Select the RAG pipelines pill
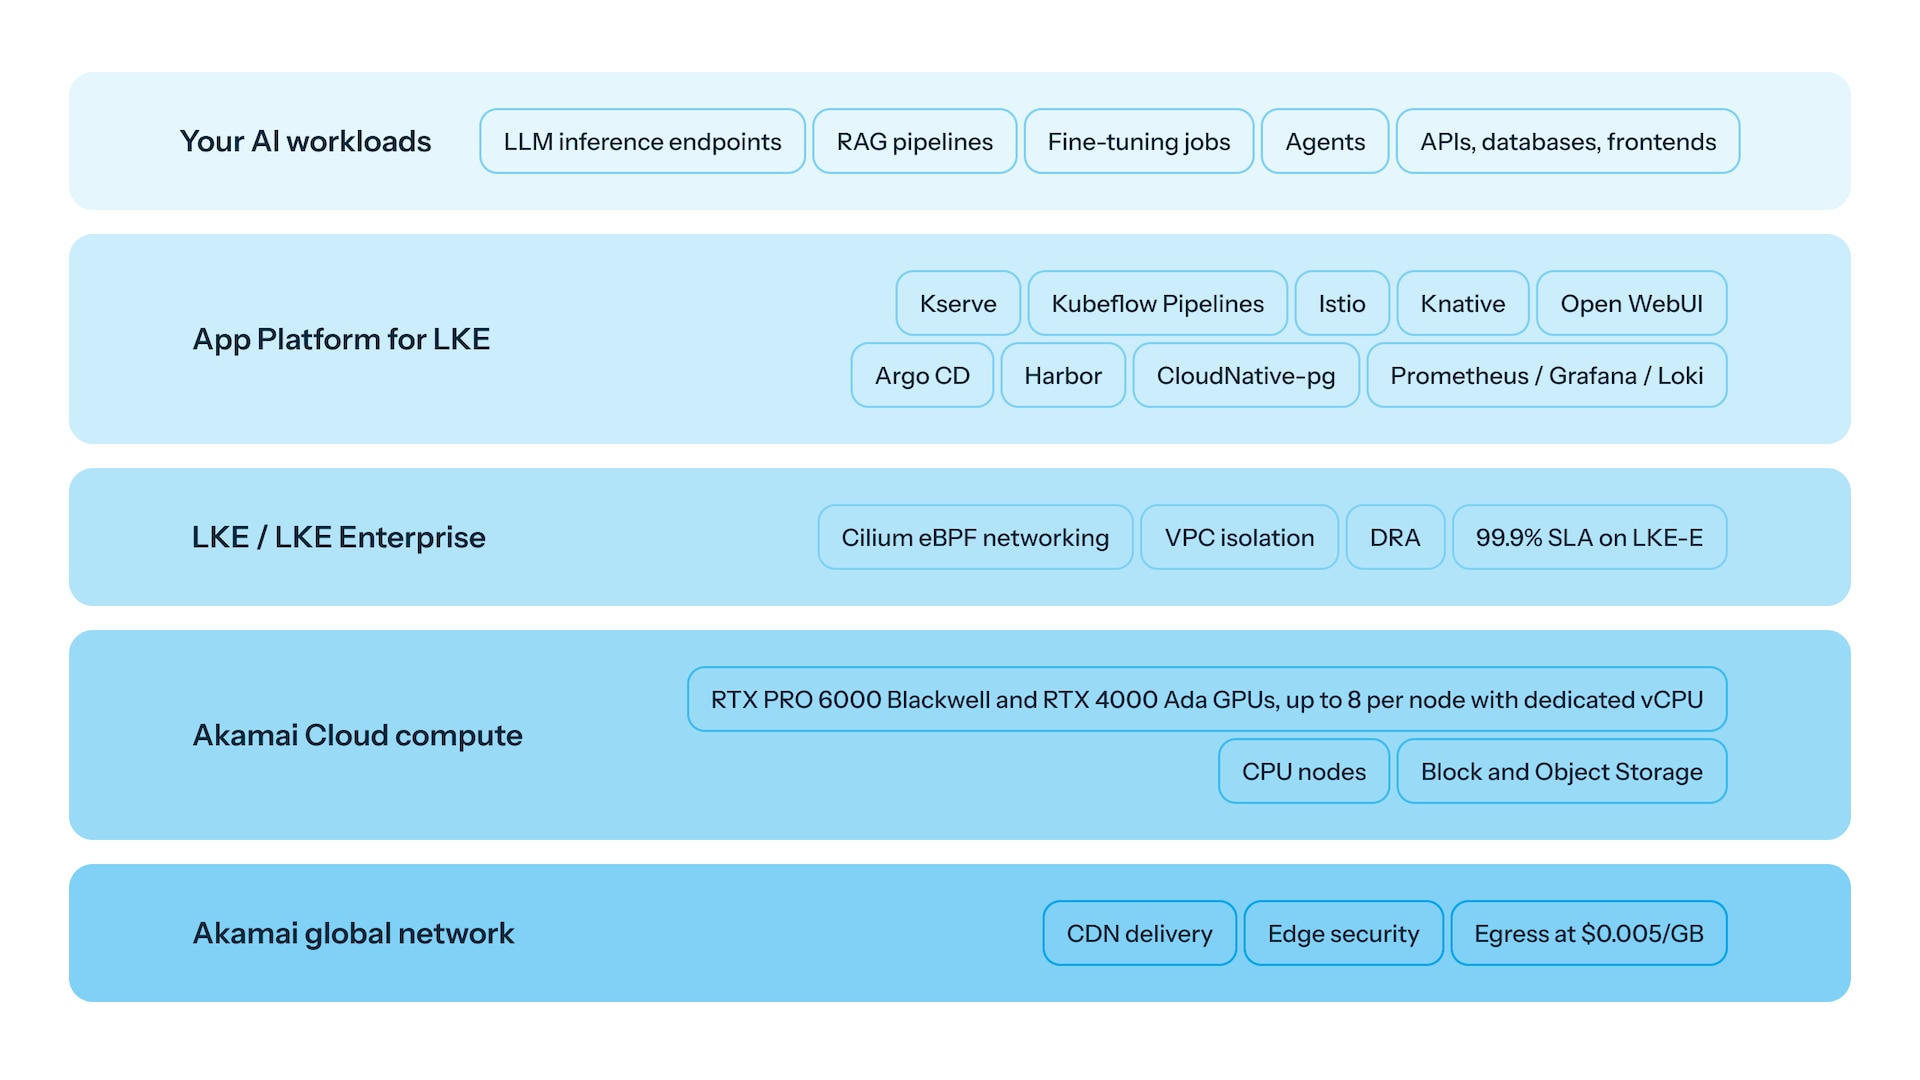 pos(914,141)
